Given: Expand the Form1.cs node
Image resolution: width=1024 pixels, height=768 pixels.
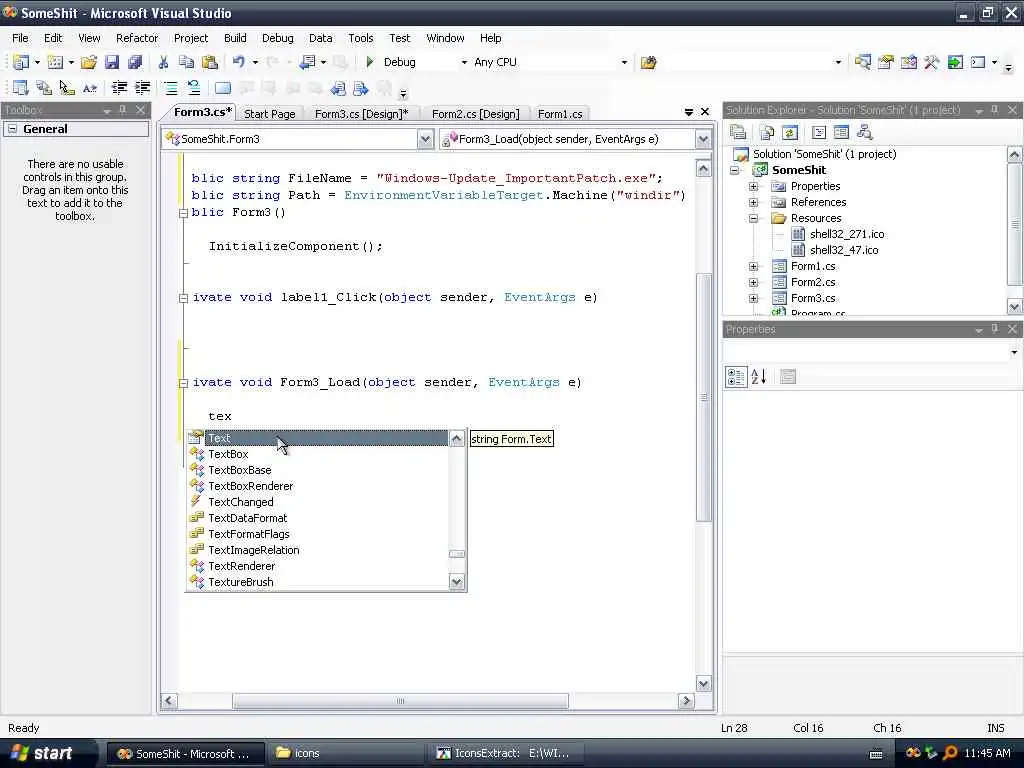Looking at the screenshot, I should tap(754, 266).
